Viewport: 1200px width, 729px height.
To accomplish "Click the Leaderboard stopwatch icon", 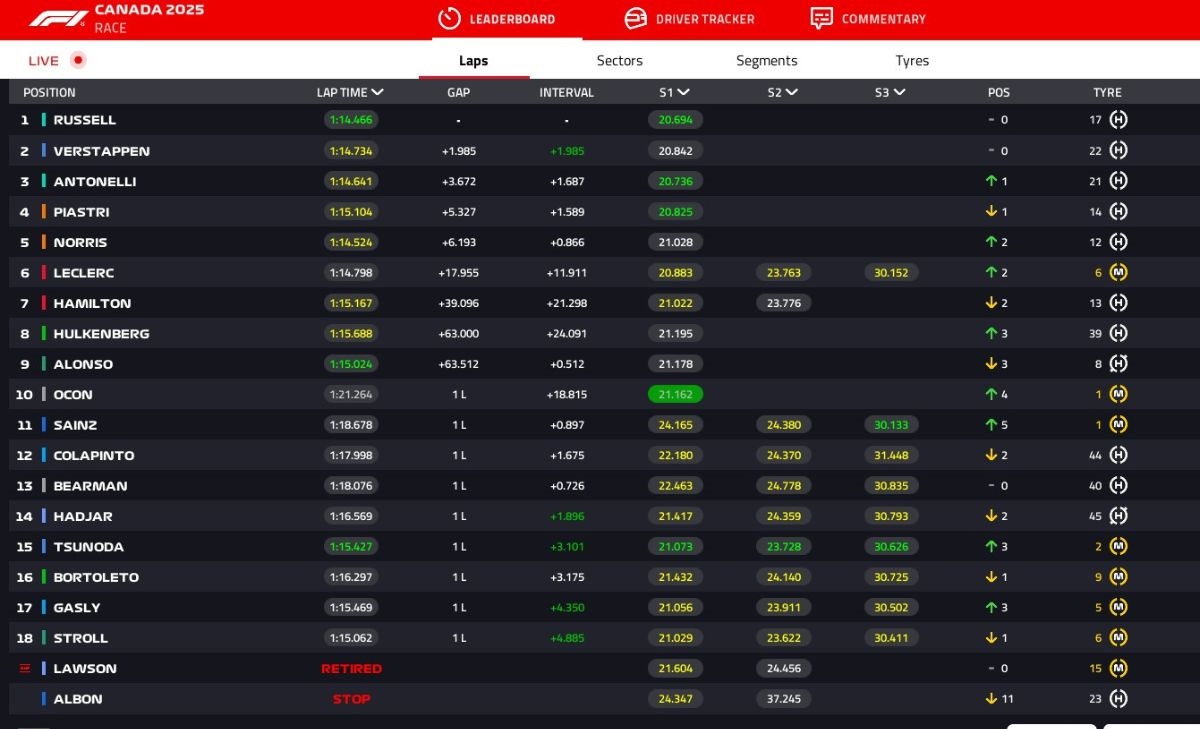I will [x=450, y=19].
